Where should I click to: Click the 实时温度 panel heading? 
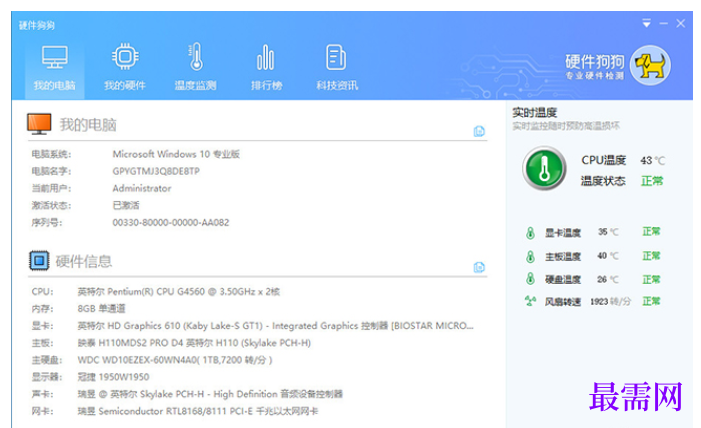(535, 112)
